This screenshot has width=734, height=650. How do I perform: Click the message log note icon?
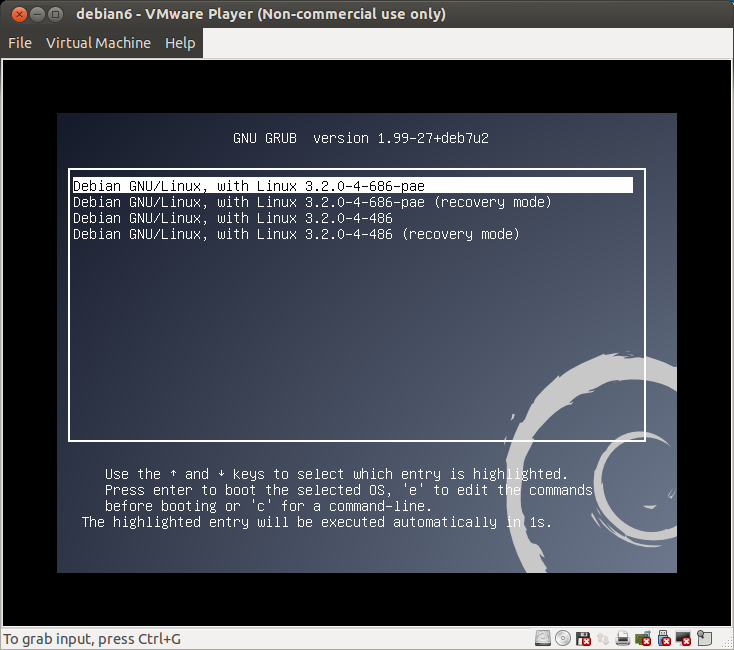pyautogui.click(x=704, y=638)
